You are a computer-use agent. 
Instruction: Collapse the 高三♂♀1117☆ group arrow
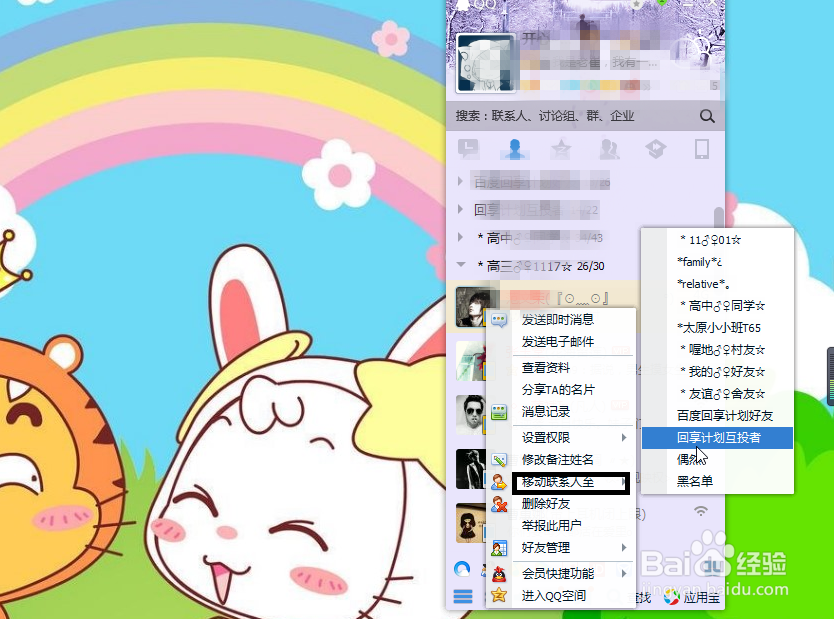click(x=461, y=265)
